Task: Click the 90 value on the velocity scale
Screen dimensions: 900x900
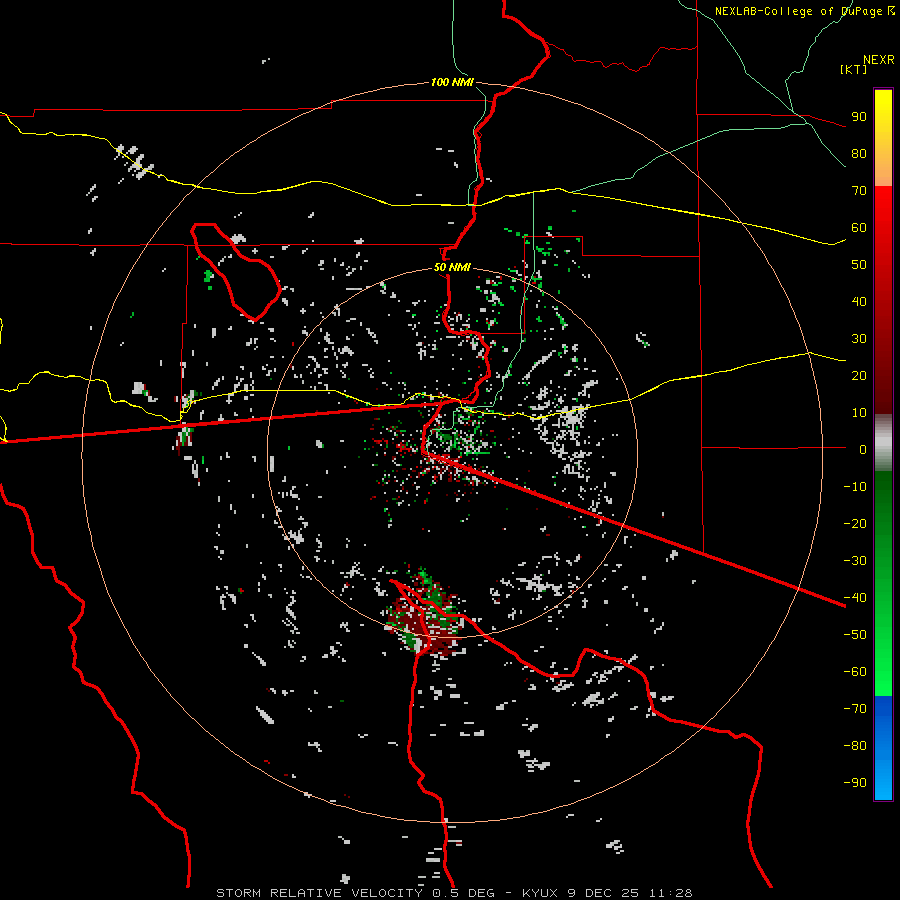Action: 859,117
